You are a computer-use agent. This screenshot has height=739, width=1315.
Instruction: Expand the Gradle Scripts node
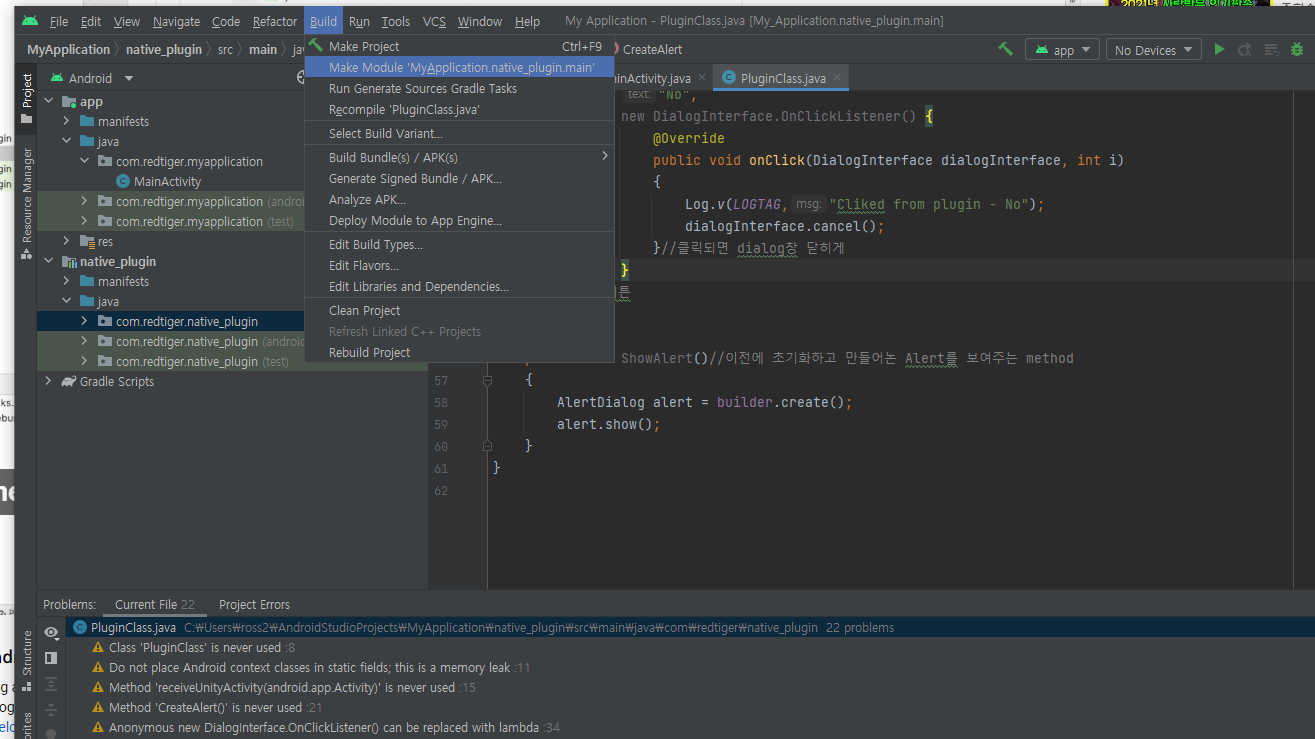[x=49, y=381]
